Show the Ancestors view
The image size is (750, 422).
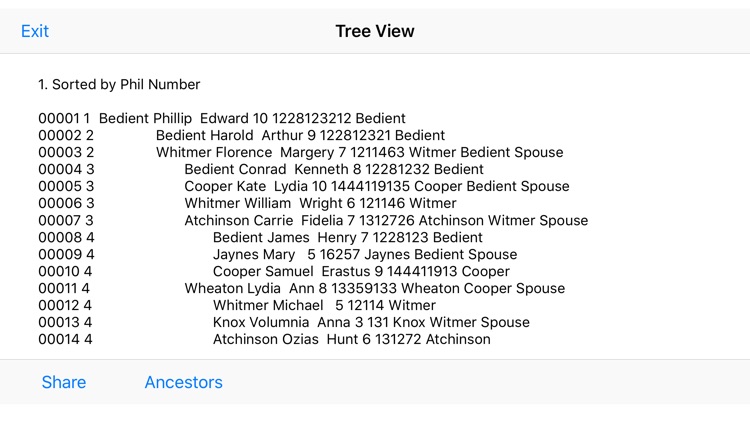tap(184, 382)
